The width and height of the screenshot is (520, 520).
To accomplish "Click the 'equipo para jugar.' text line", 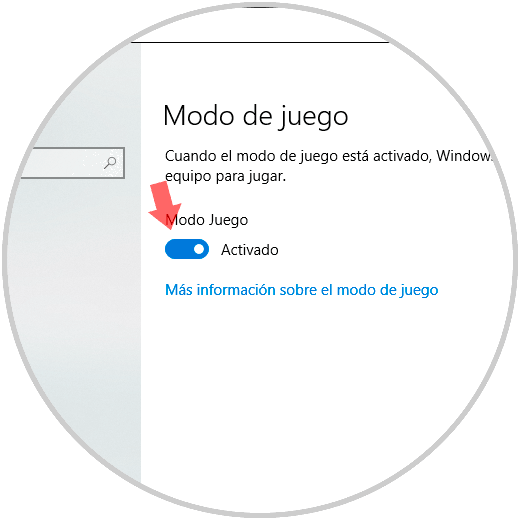I will click(226, 176).
